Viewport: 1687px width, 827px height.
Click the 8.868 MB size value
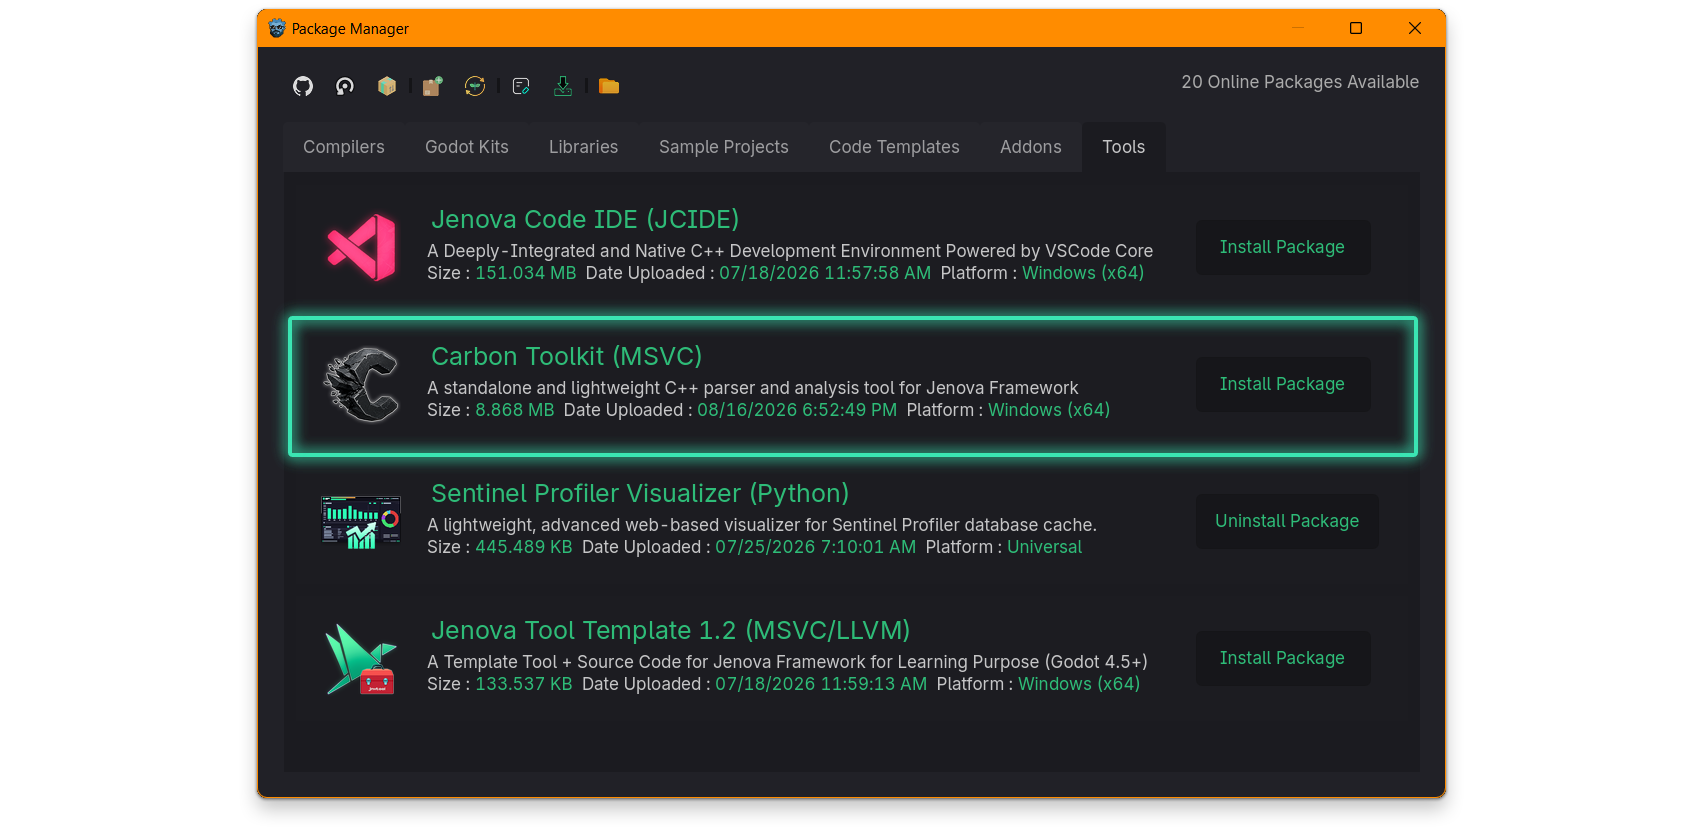515,410
